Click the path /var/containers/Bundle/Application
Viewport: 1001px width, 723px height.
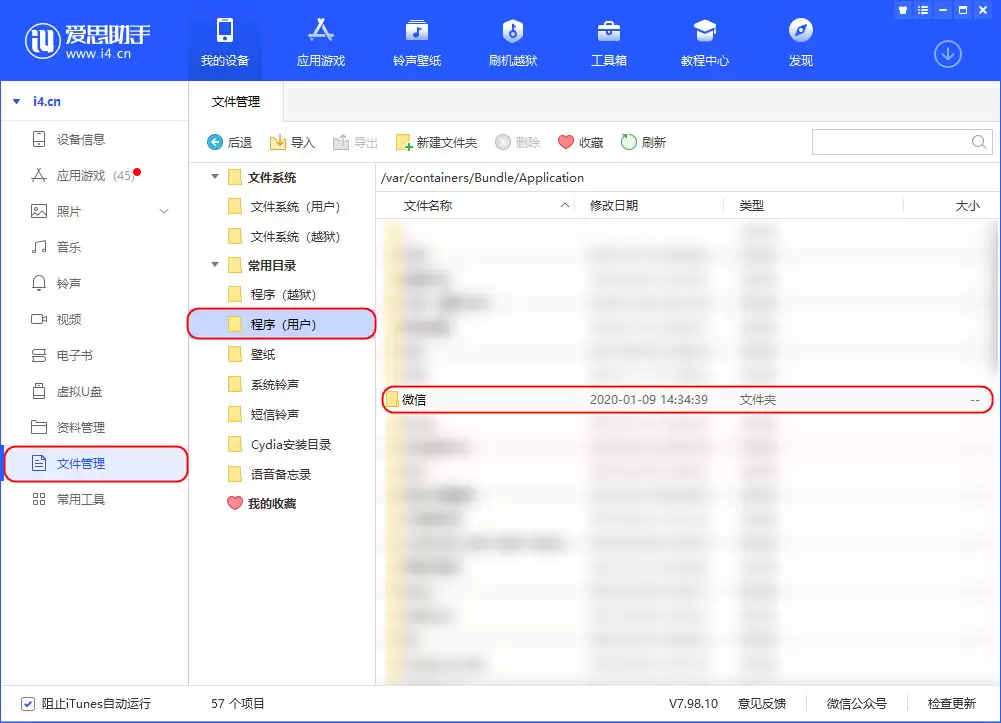click(x=482, y=178)
